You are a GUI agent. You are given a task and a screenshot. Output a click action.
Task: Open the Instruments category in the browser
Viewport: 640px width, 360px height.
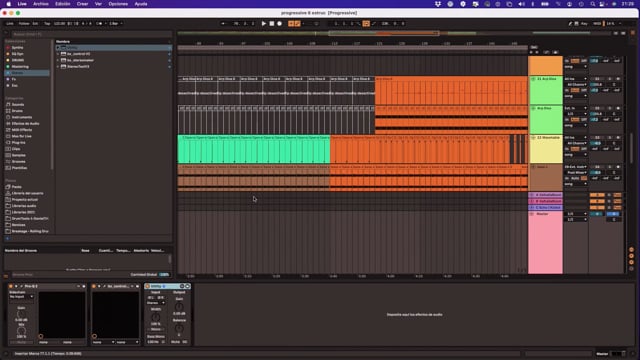pos(22,117)
